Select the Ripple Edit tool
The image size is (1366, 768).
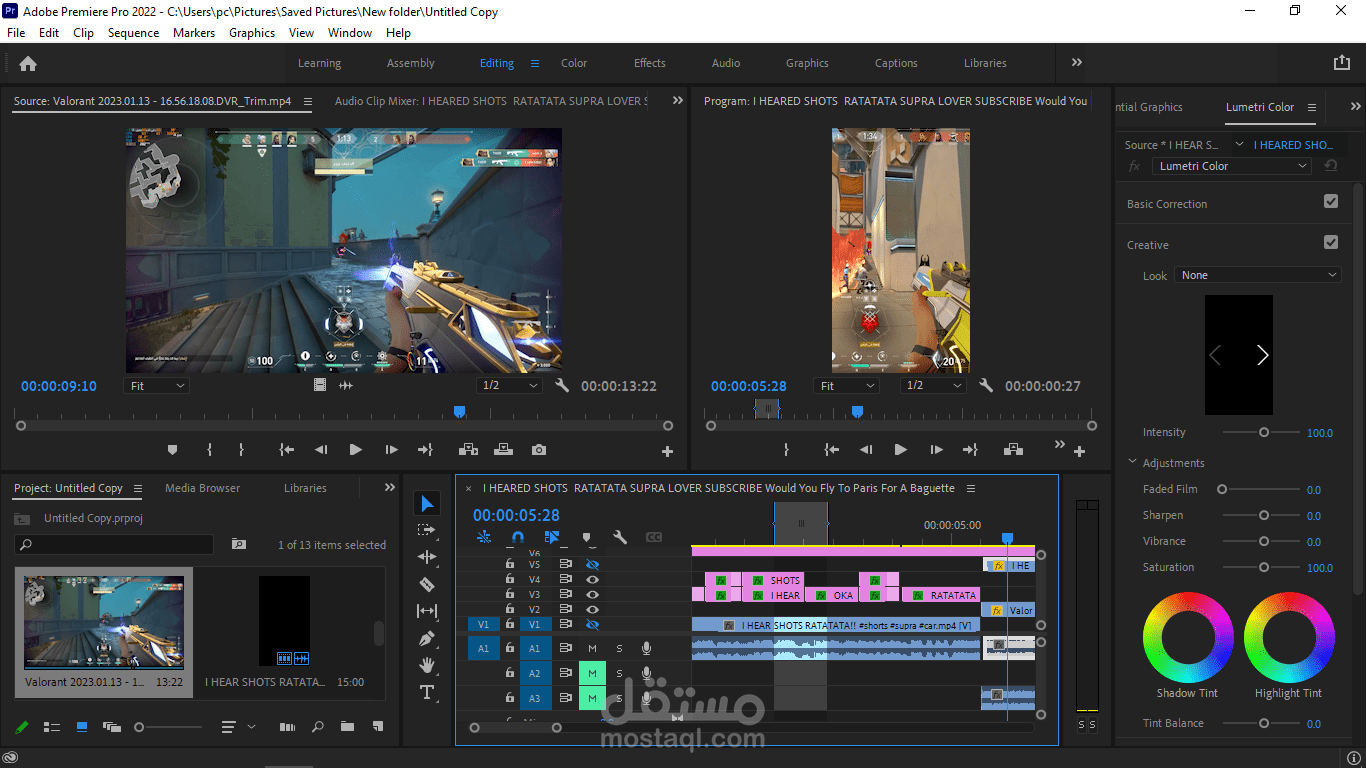pyautogui.click(x=427, y=557)
